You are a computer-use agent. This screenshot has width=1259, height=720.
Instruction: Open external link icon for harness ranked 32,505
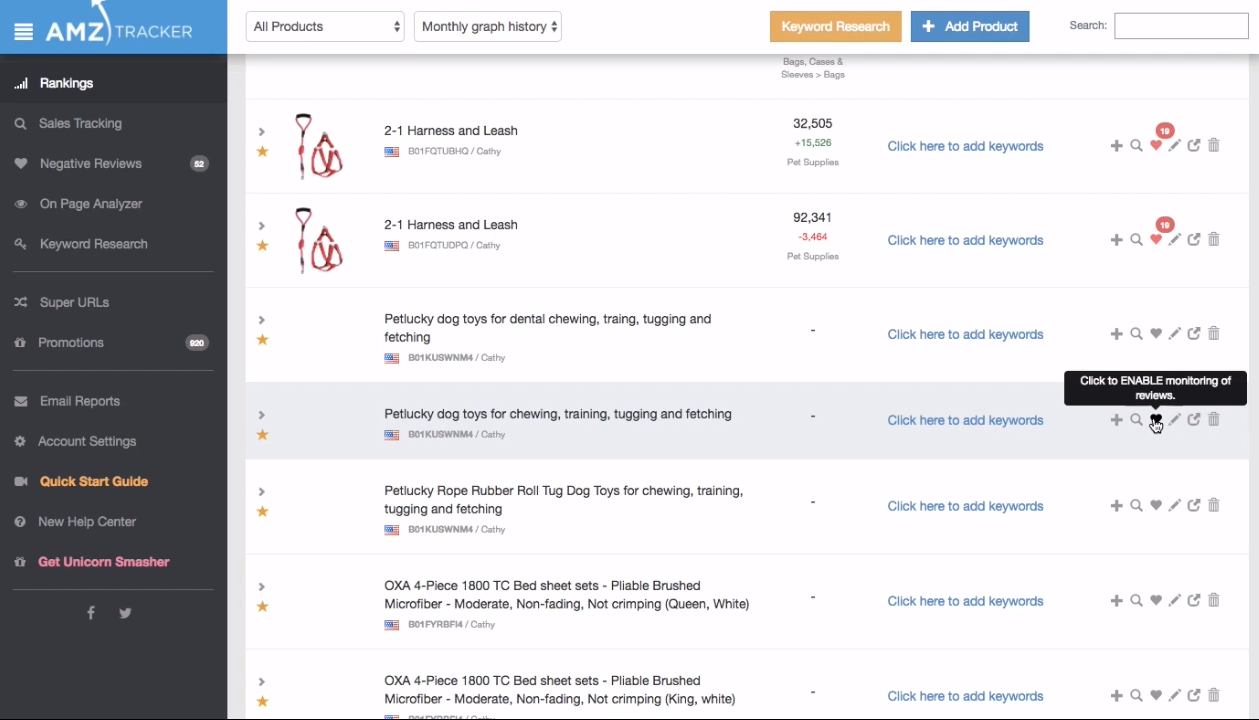[x=1194, y=146]
